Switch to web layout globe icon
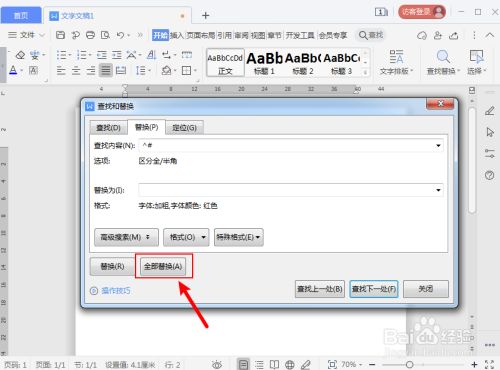The image size is (500, 370). (290, 365)
